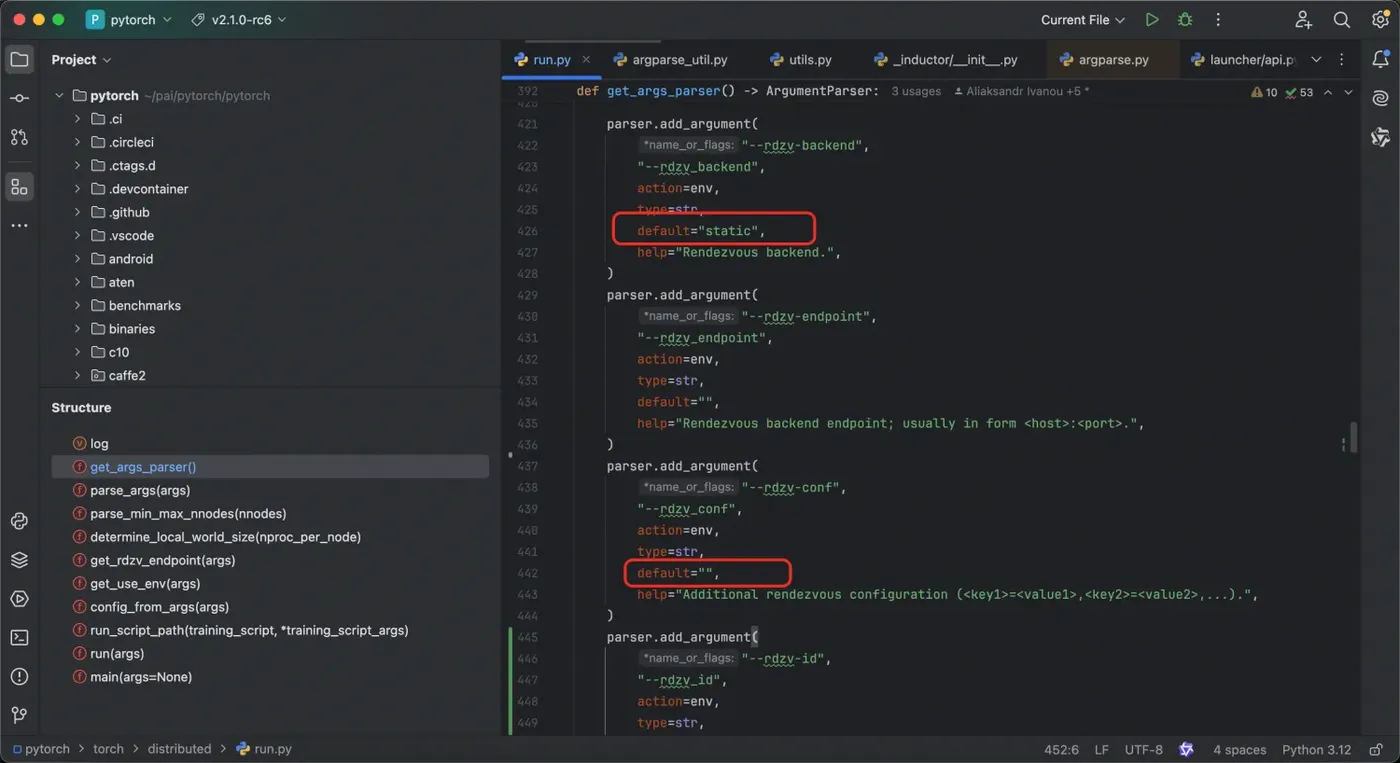Switch to the launcher/api.py tab
The image size is (1400, 763).
click(1243, 60)
